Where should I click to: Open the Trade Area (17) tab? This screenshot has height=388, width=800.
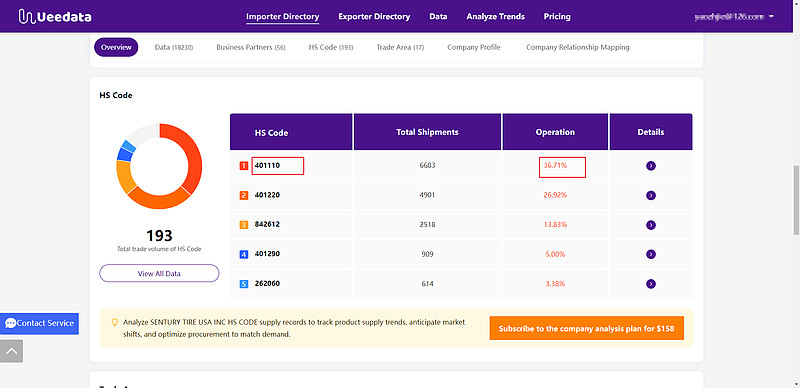pos(400,47)
